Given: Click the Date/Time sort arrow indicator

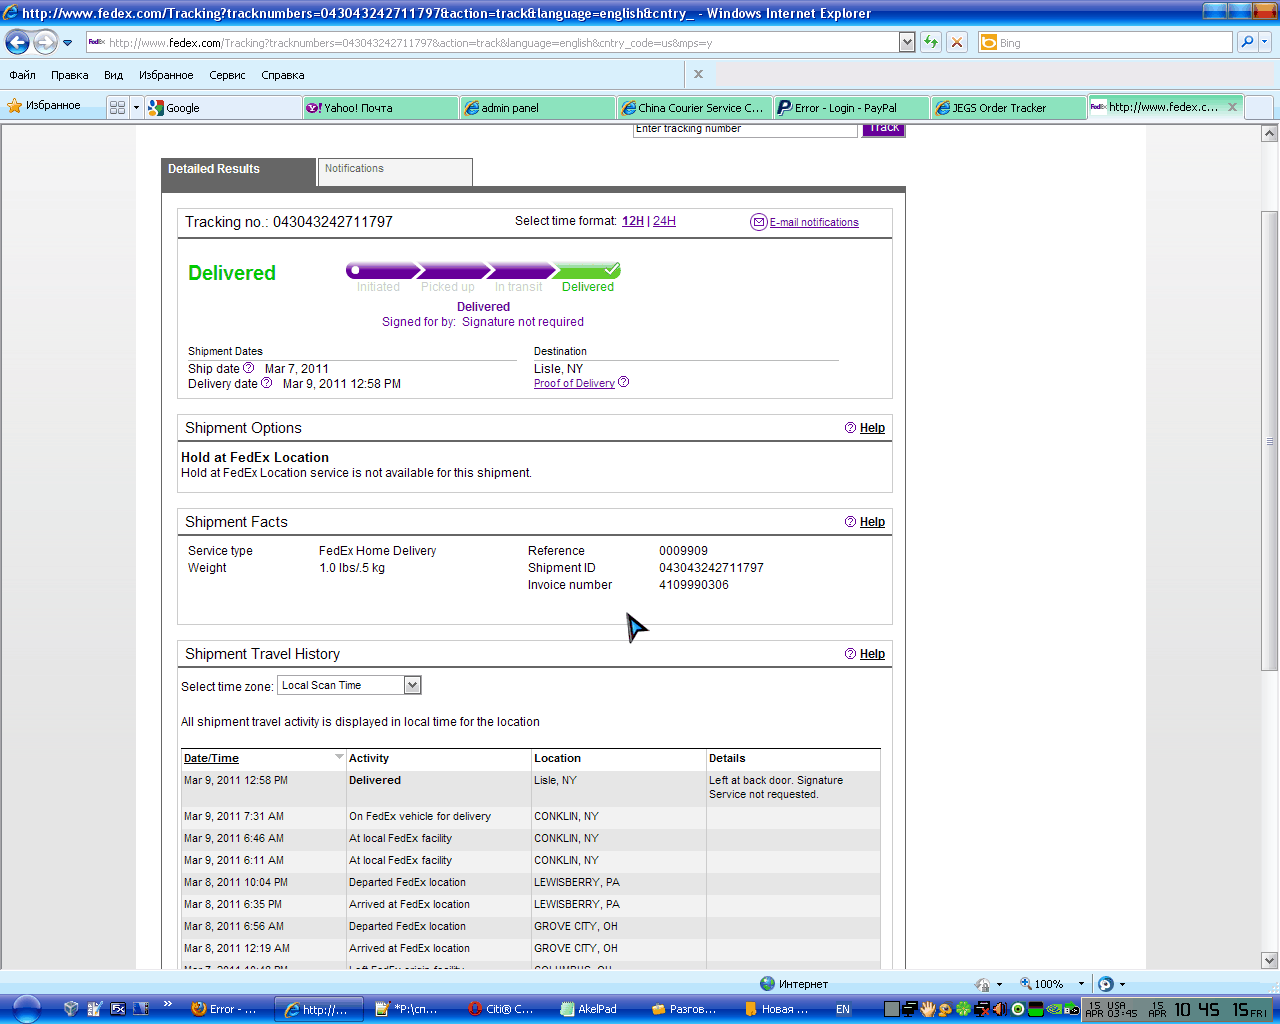Looking at the screenshot, I should tap(339, 757).
